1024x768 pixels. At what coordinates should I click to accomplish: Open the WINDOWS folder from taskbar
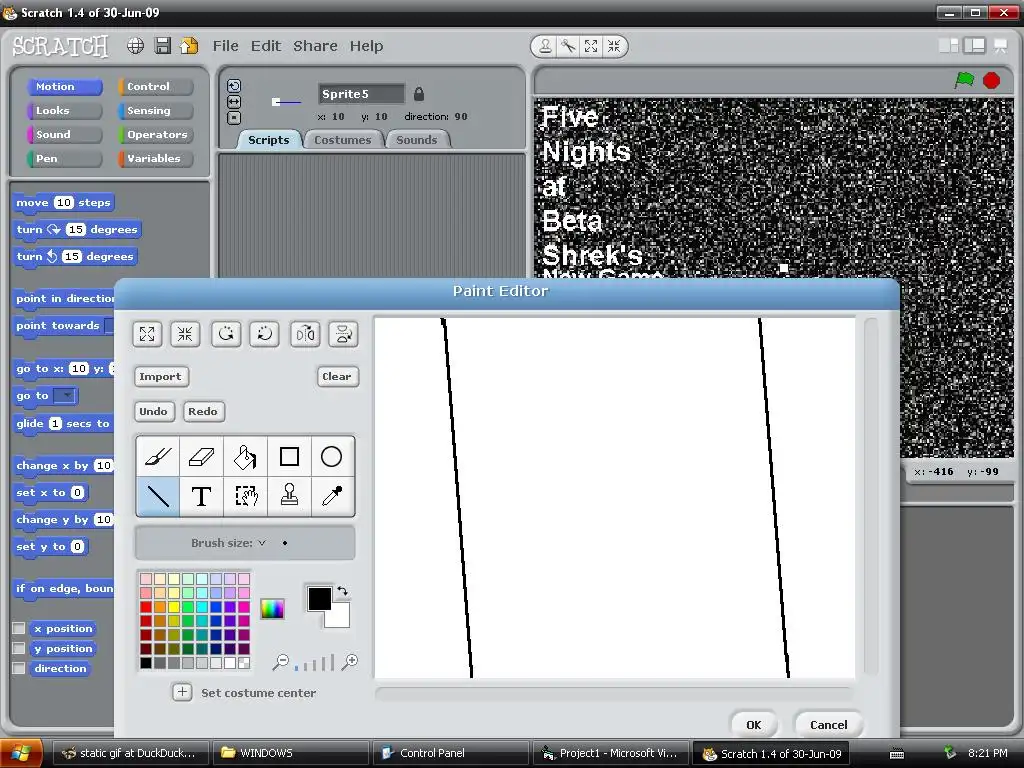pyautogui.click(x=291, y=753)
